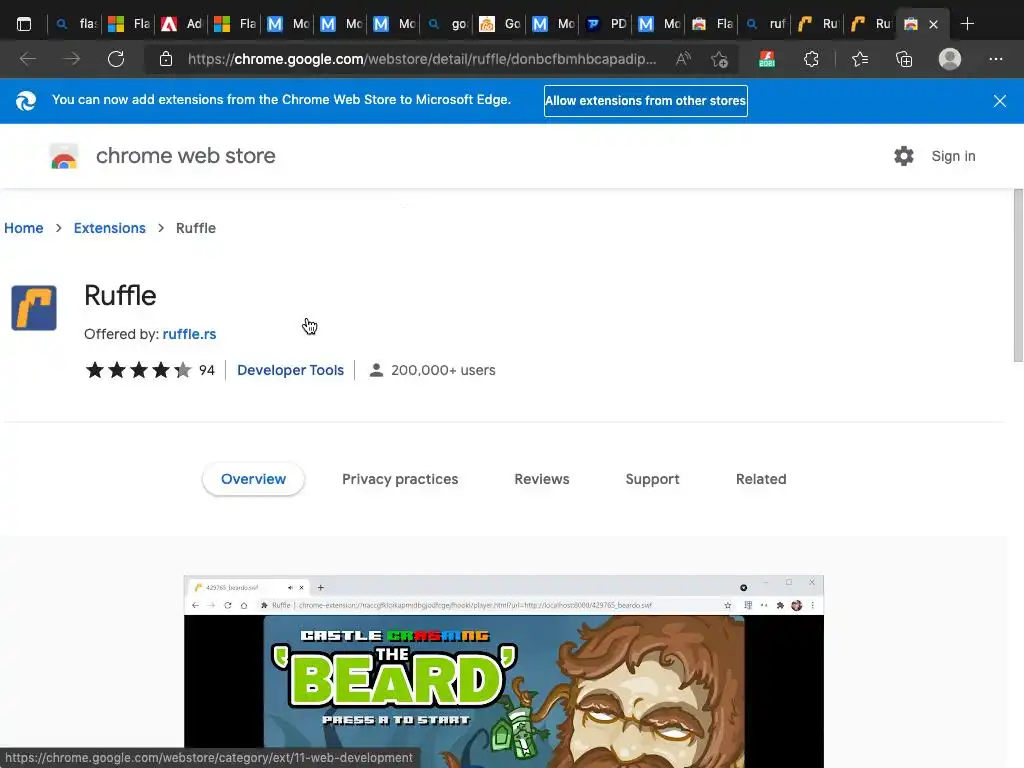Screen dimensions: 1024x768
Task: Open Chrome Web Store settings gear
Action: 904,156
